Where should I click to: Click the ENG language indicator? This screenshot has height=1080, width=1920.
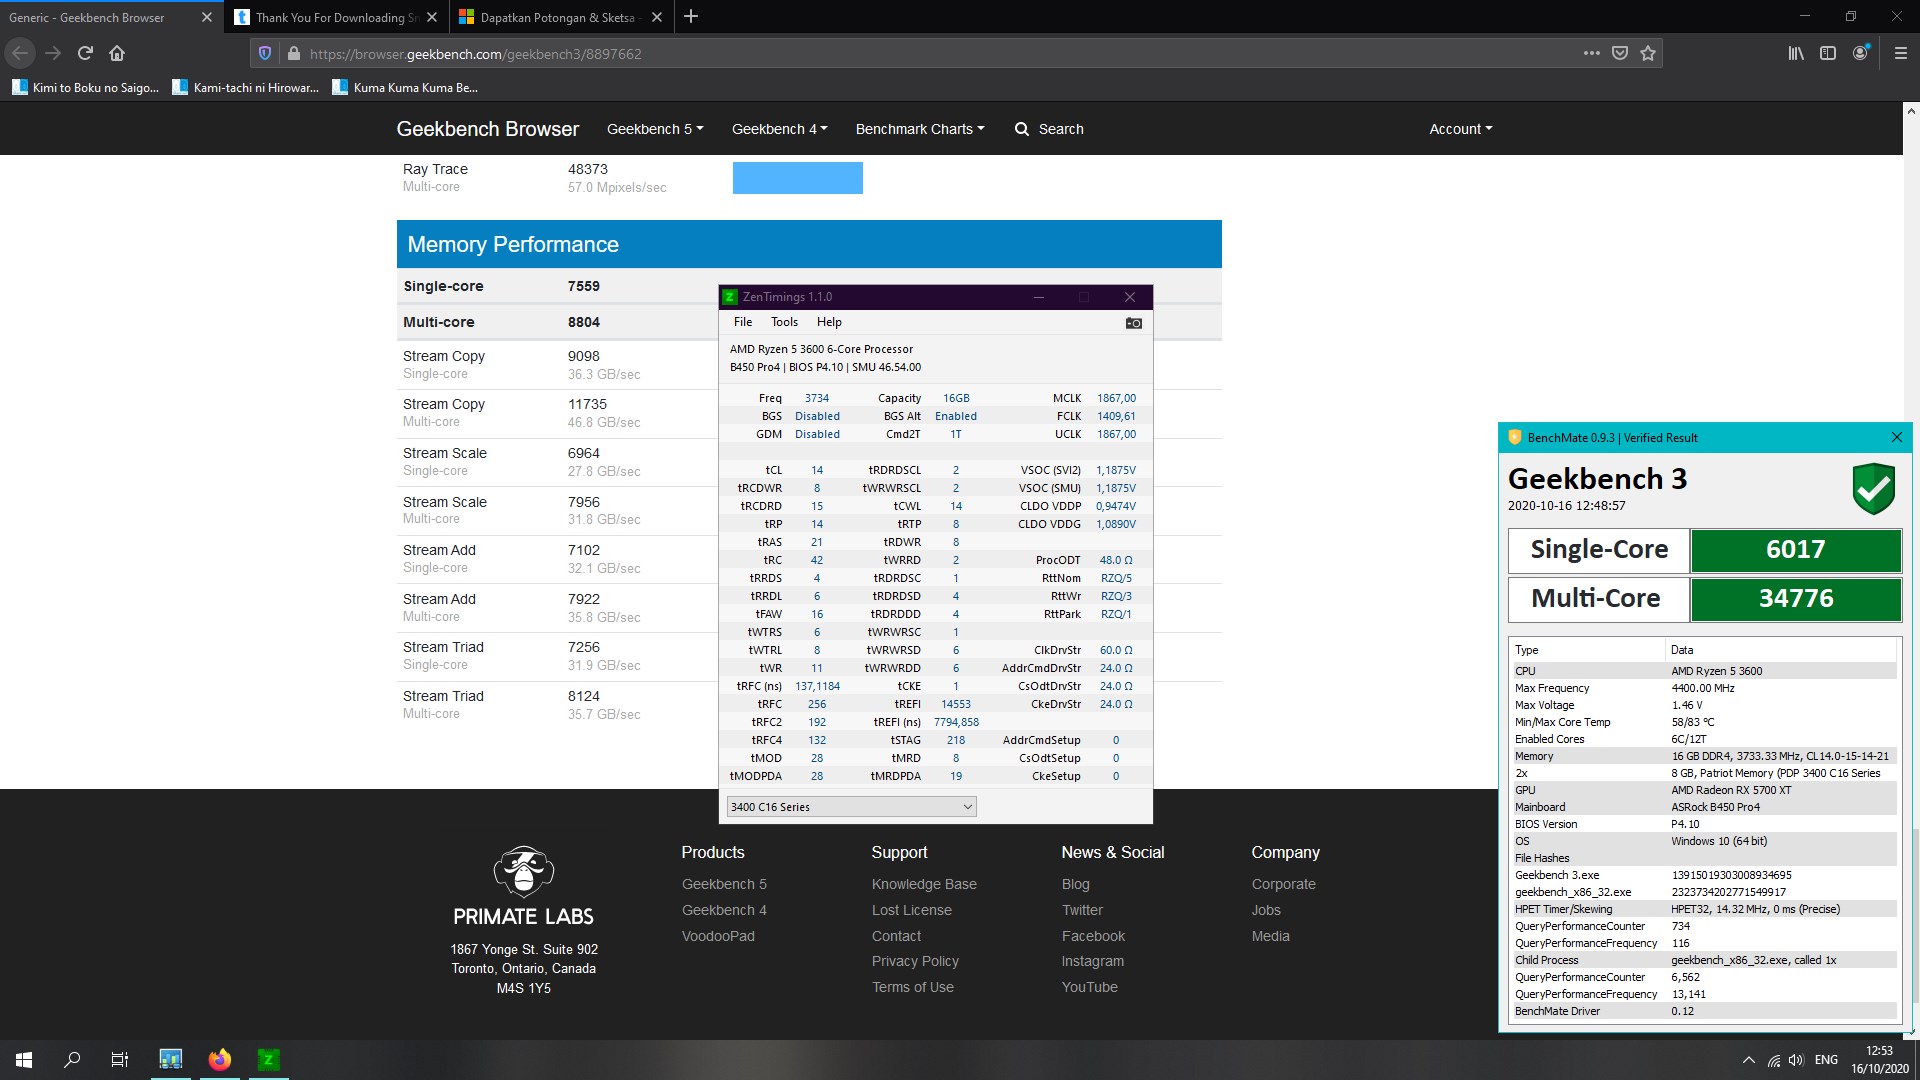[x=1826, y=1060]
